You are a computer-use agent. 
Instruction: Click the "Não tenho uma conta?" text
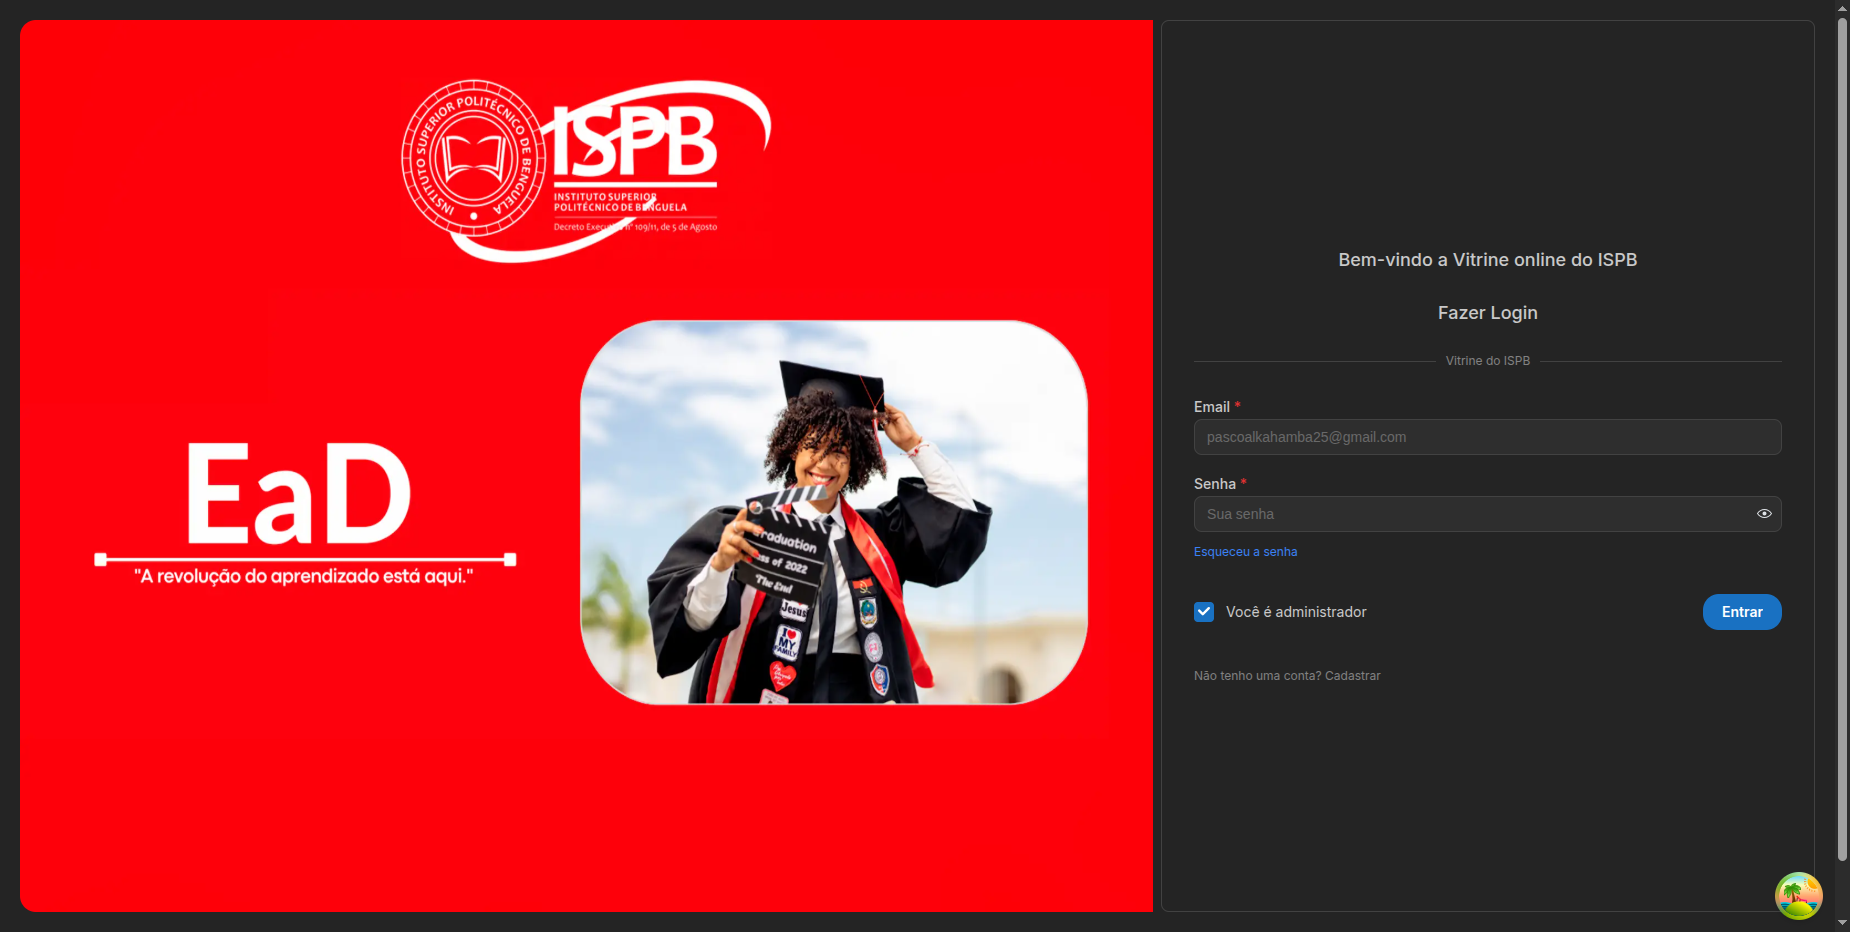coord(1256,675)
